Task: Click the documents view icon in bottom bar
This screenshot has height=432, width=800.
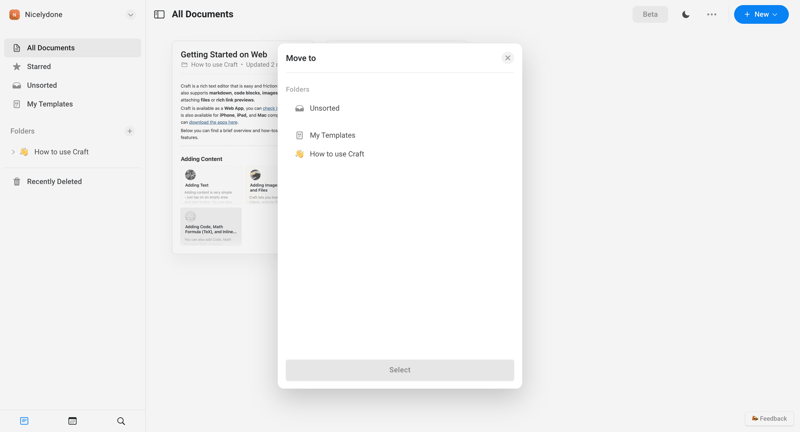Action: click(24, 421)
